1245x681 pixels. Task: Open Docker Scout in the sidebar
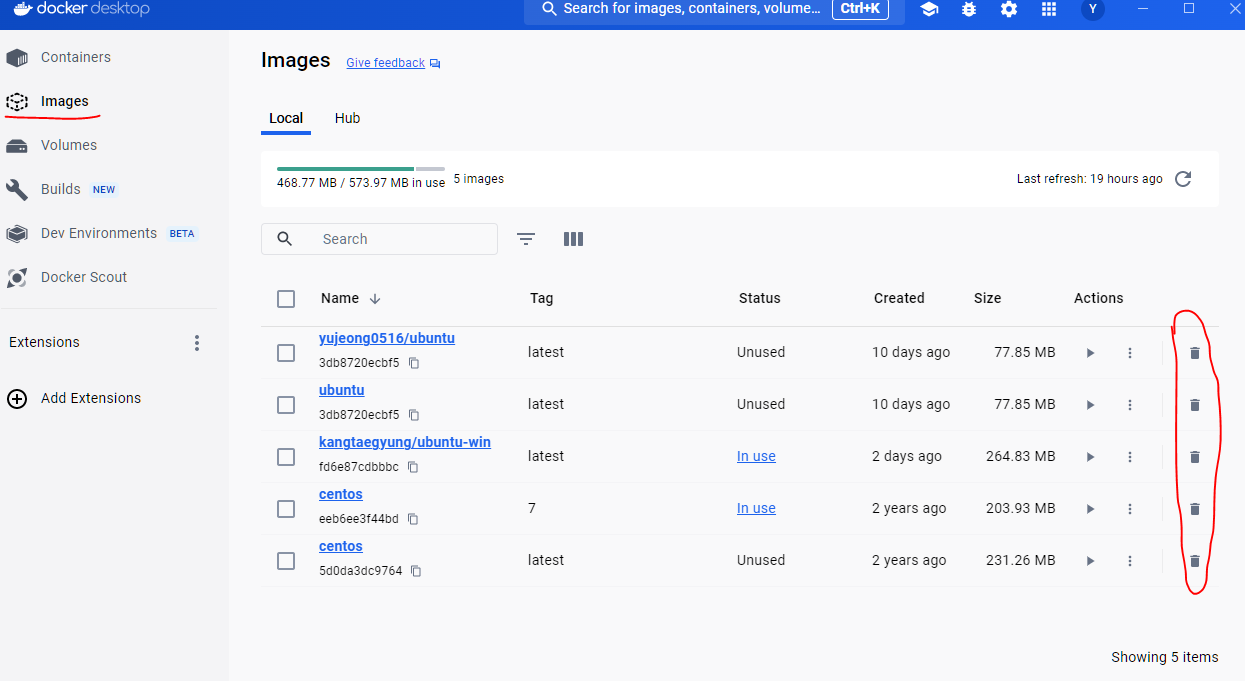pyautogui.click(x=84, y=277)
